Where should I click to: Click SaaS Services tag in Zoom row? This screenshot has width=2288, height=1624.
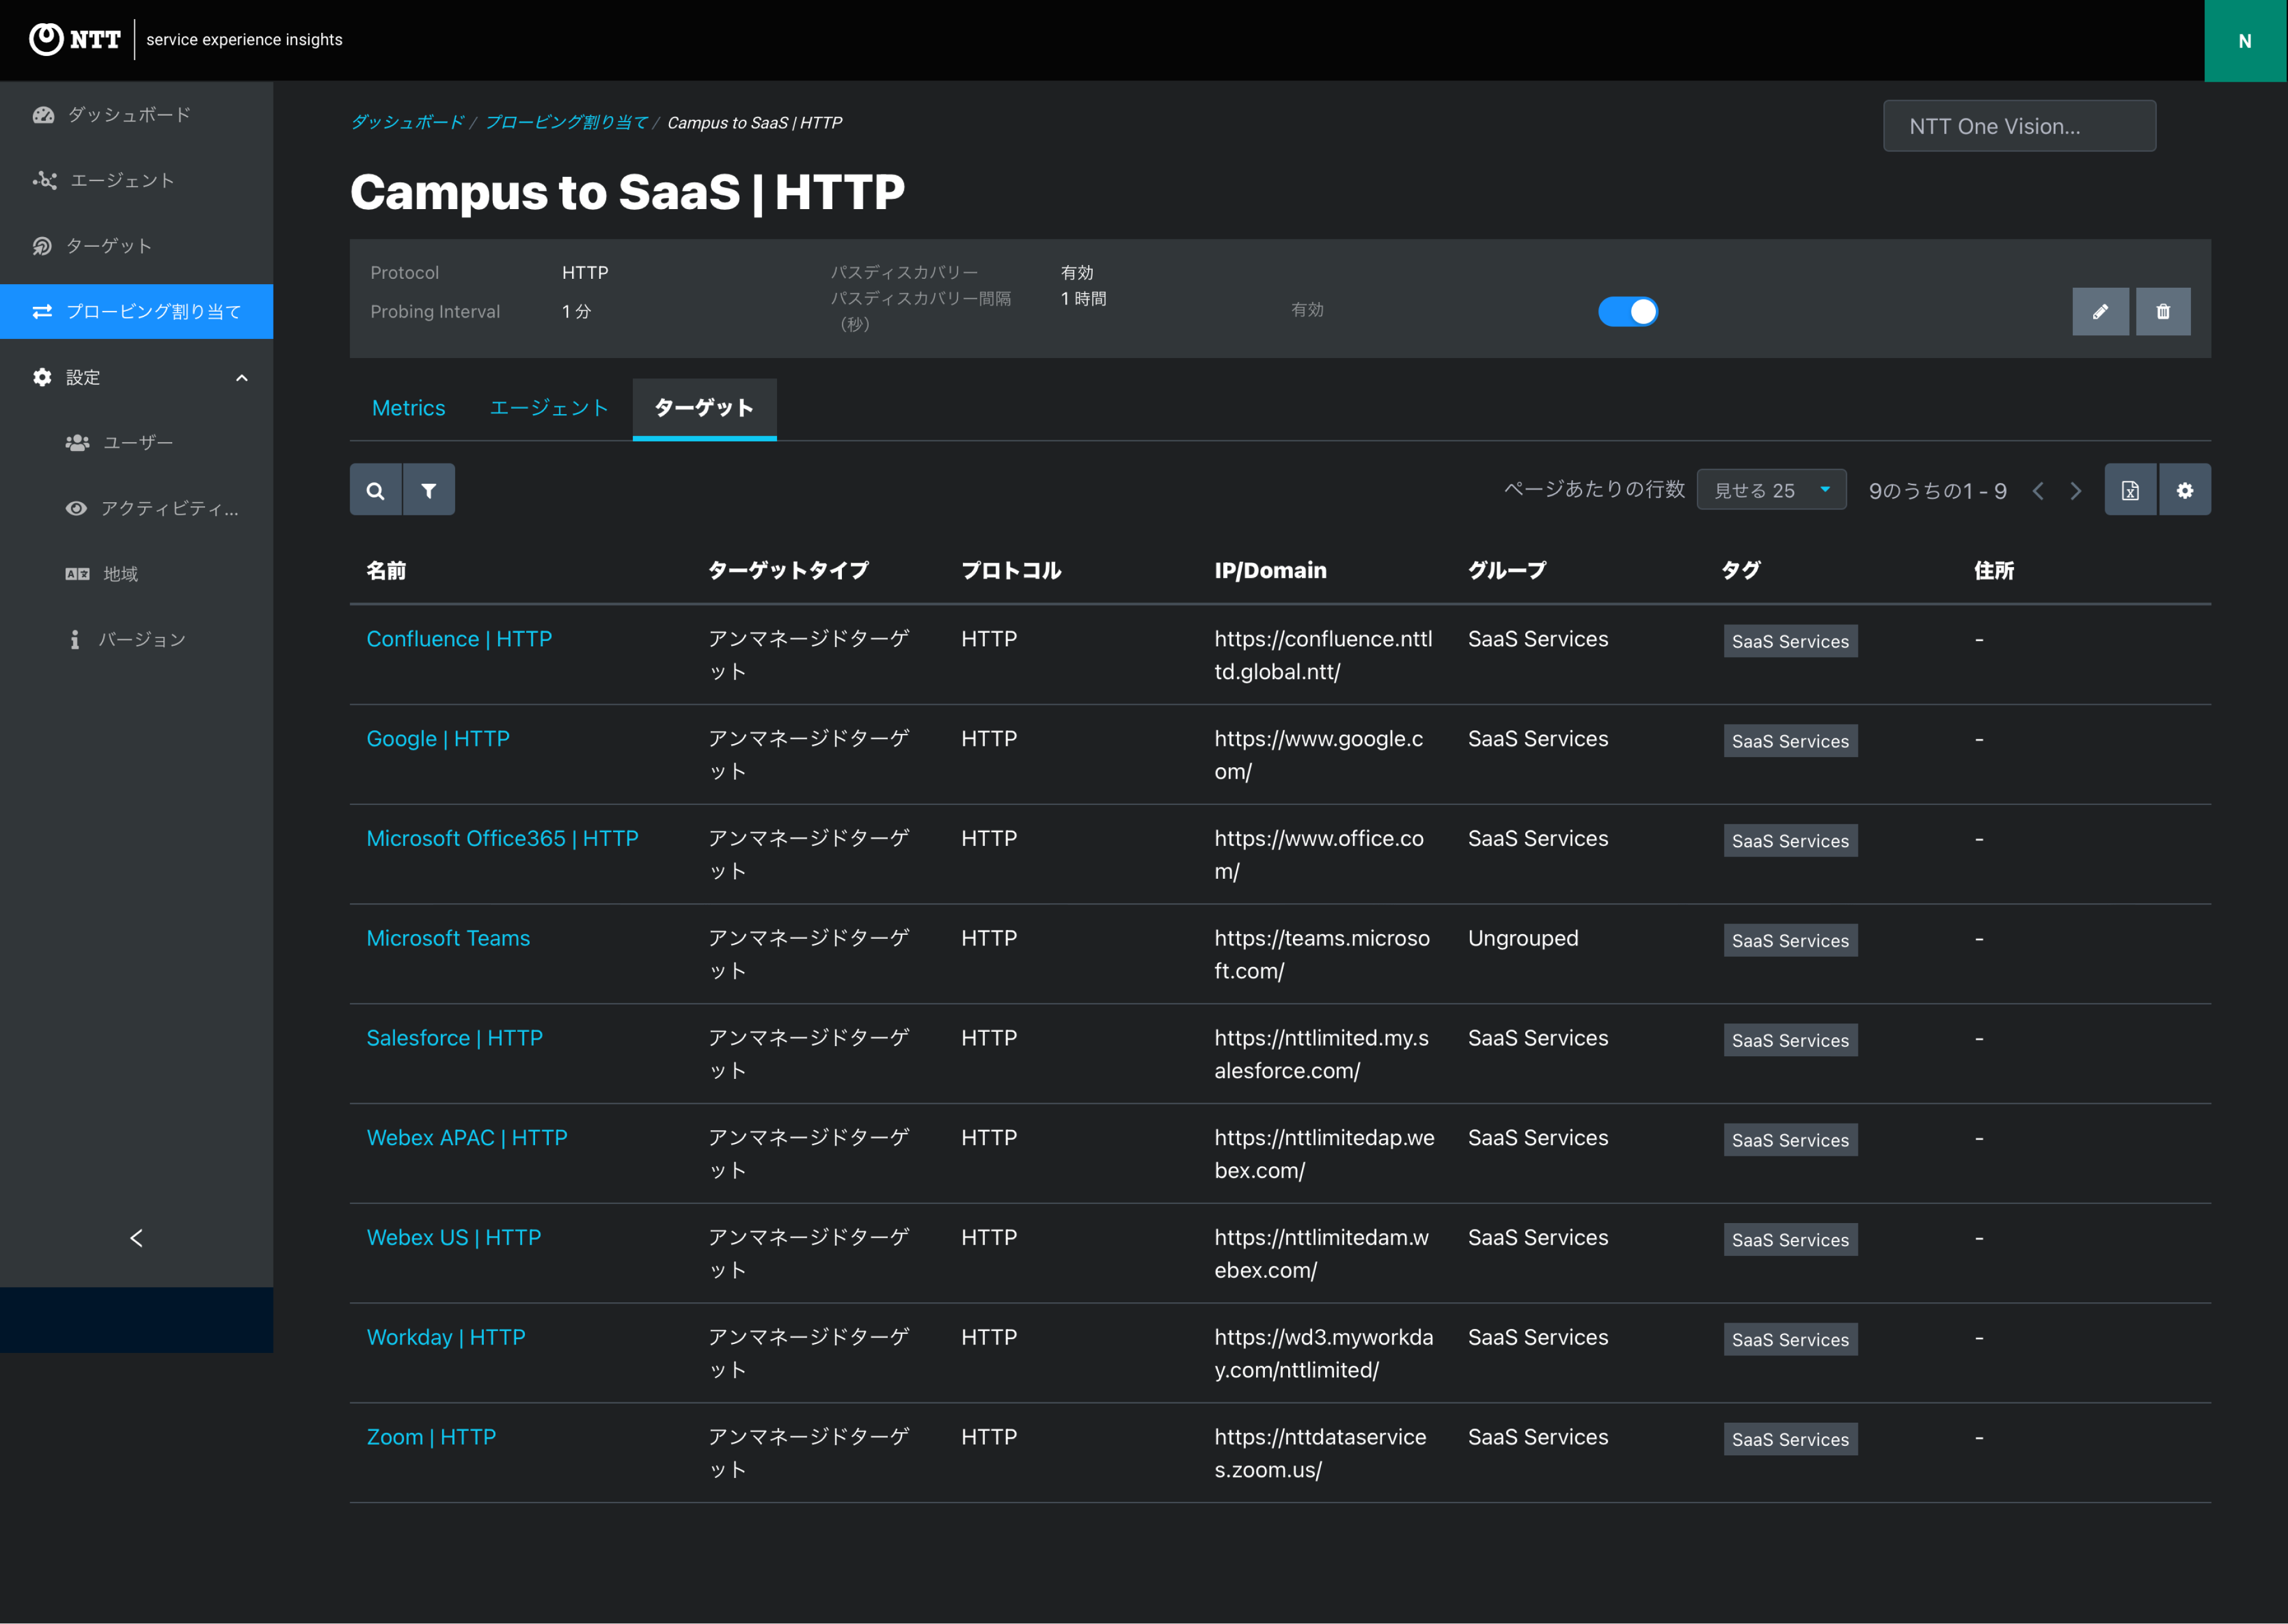click(1790, 1439)
